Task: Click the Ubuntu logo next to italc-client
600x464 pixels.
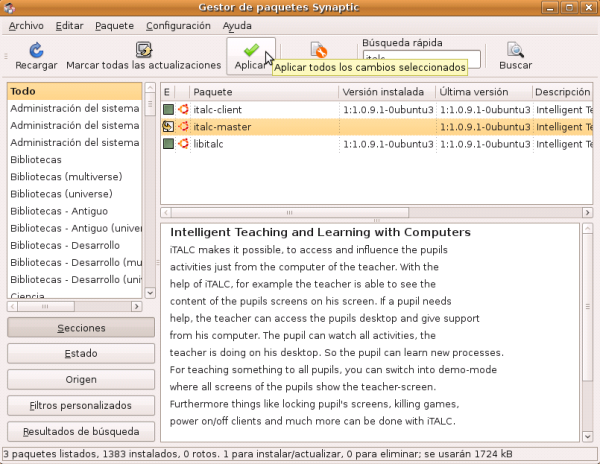Action: [183, 109]
